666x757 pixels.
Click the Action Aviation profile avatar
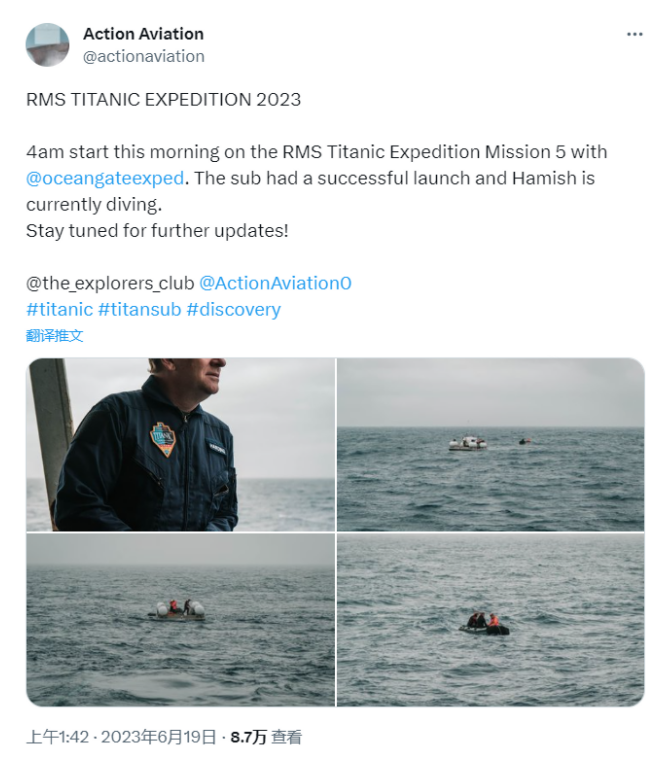[47, 45]
